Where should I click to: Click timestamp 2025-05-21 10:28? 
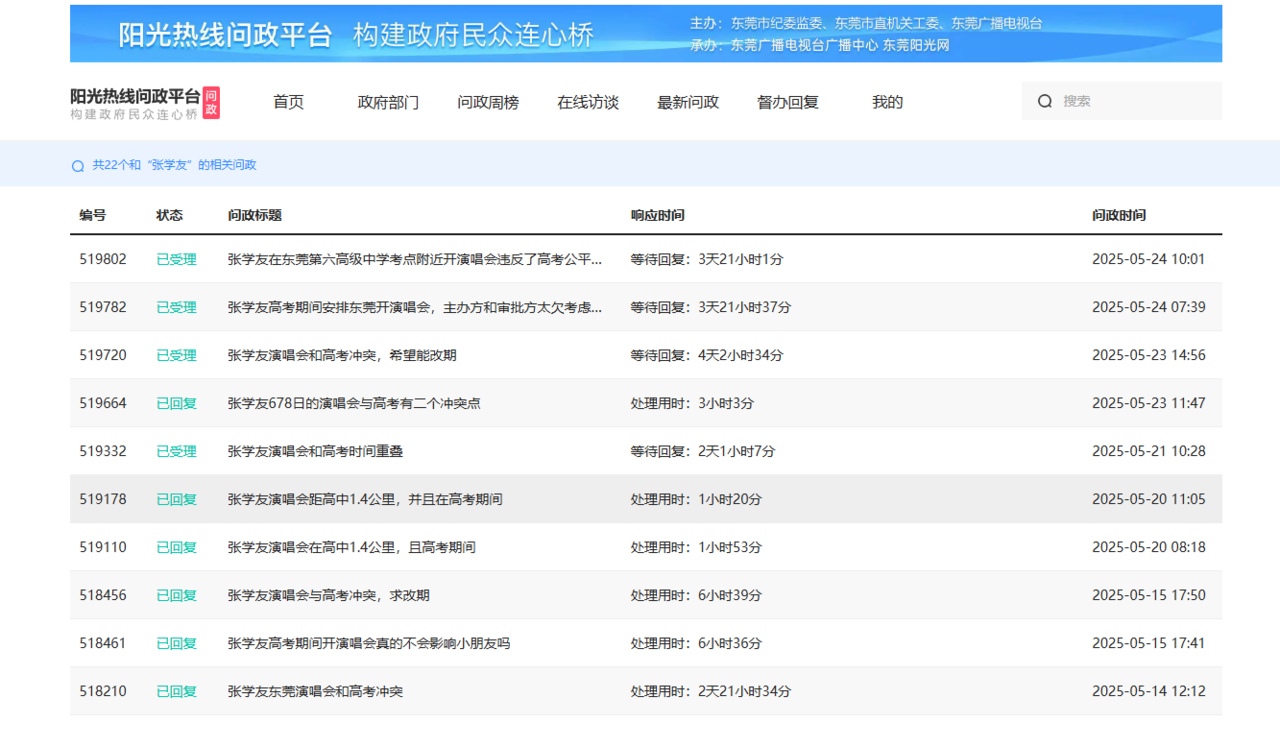click(x=1149, y=451)
